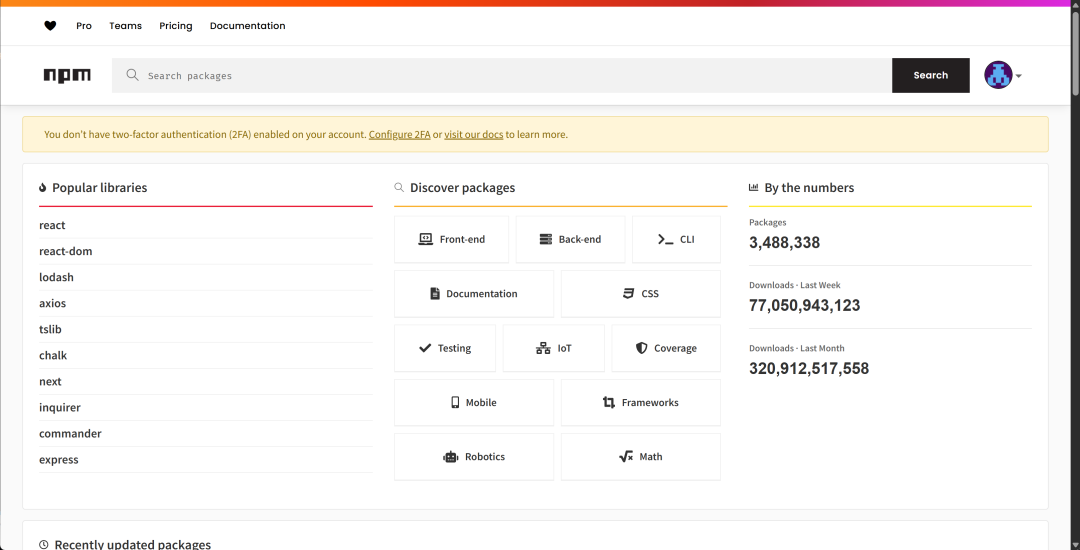Expand the account menu caret
The image size is (1080, 550).
(x=1019, y=76)
